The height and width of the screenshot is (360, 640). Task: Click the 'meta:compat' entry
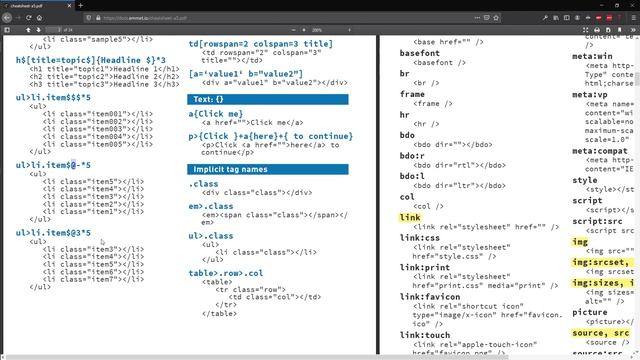point(600,151)
